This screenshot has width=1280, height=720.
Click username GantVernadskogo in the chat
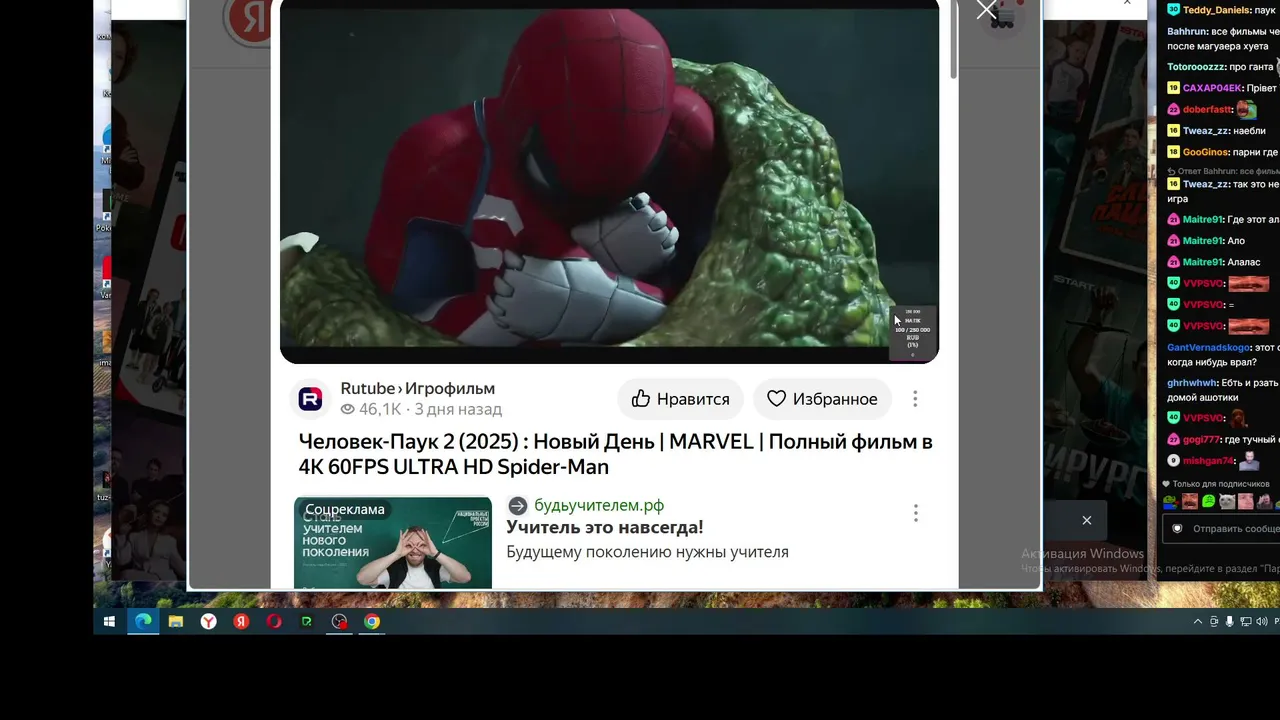point(1208,348)
